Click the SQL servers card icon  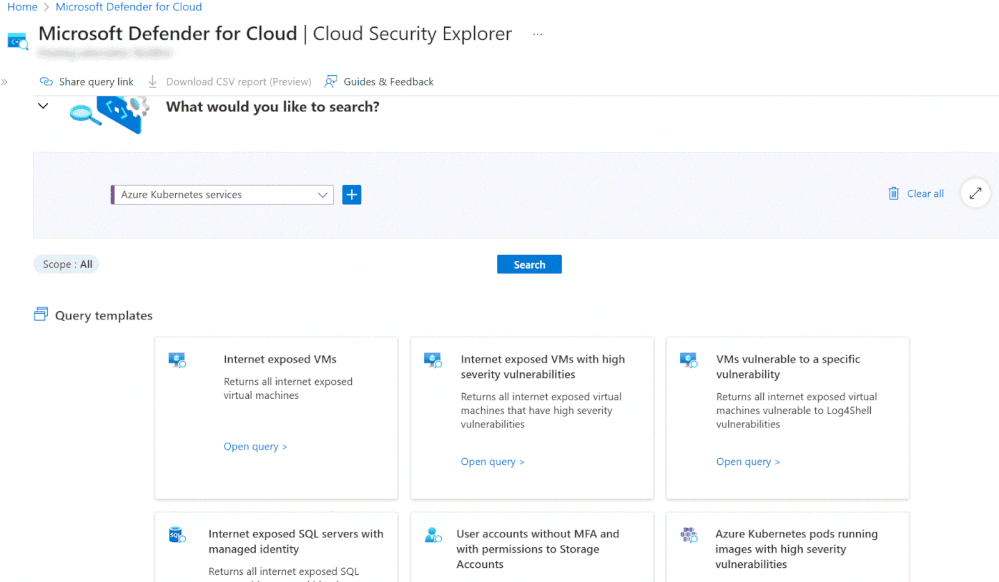[177, 535]
